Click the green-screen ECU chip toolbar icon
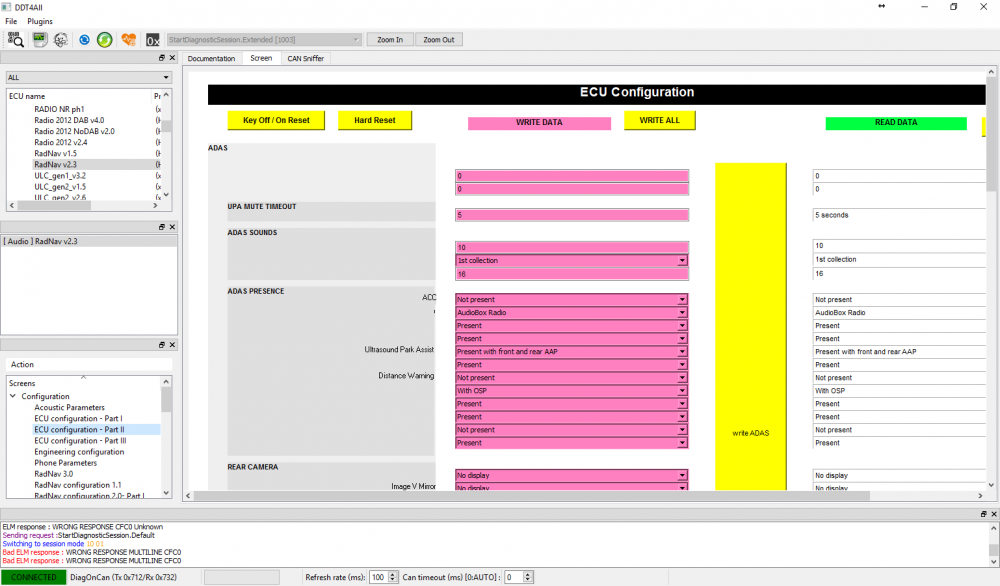 [40, 40]
